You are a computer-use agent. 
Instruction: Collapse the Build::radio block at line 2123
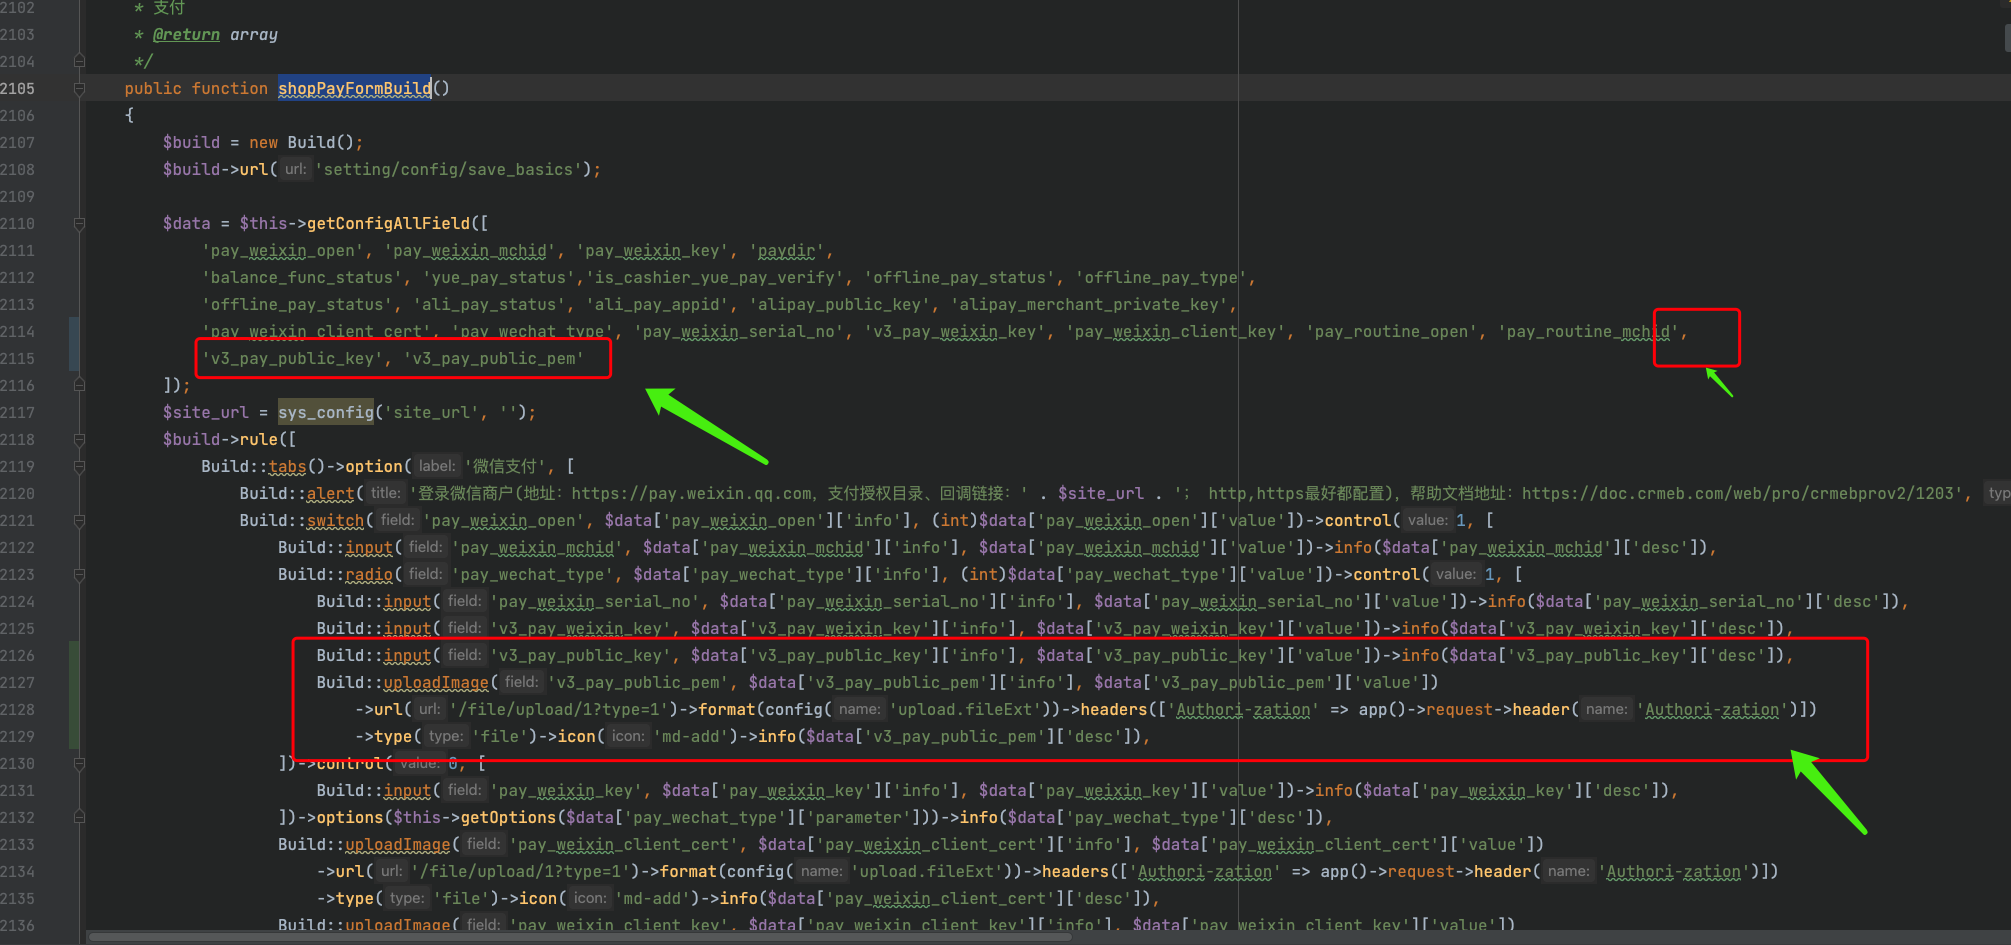point(79,575)
